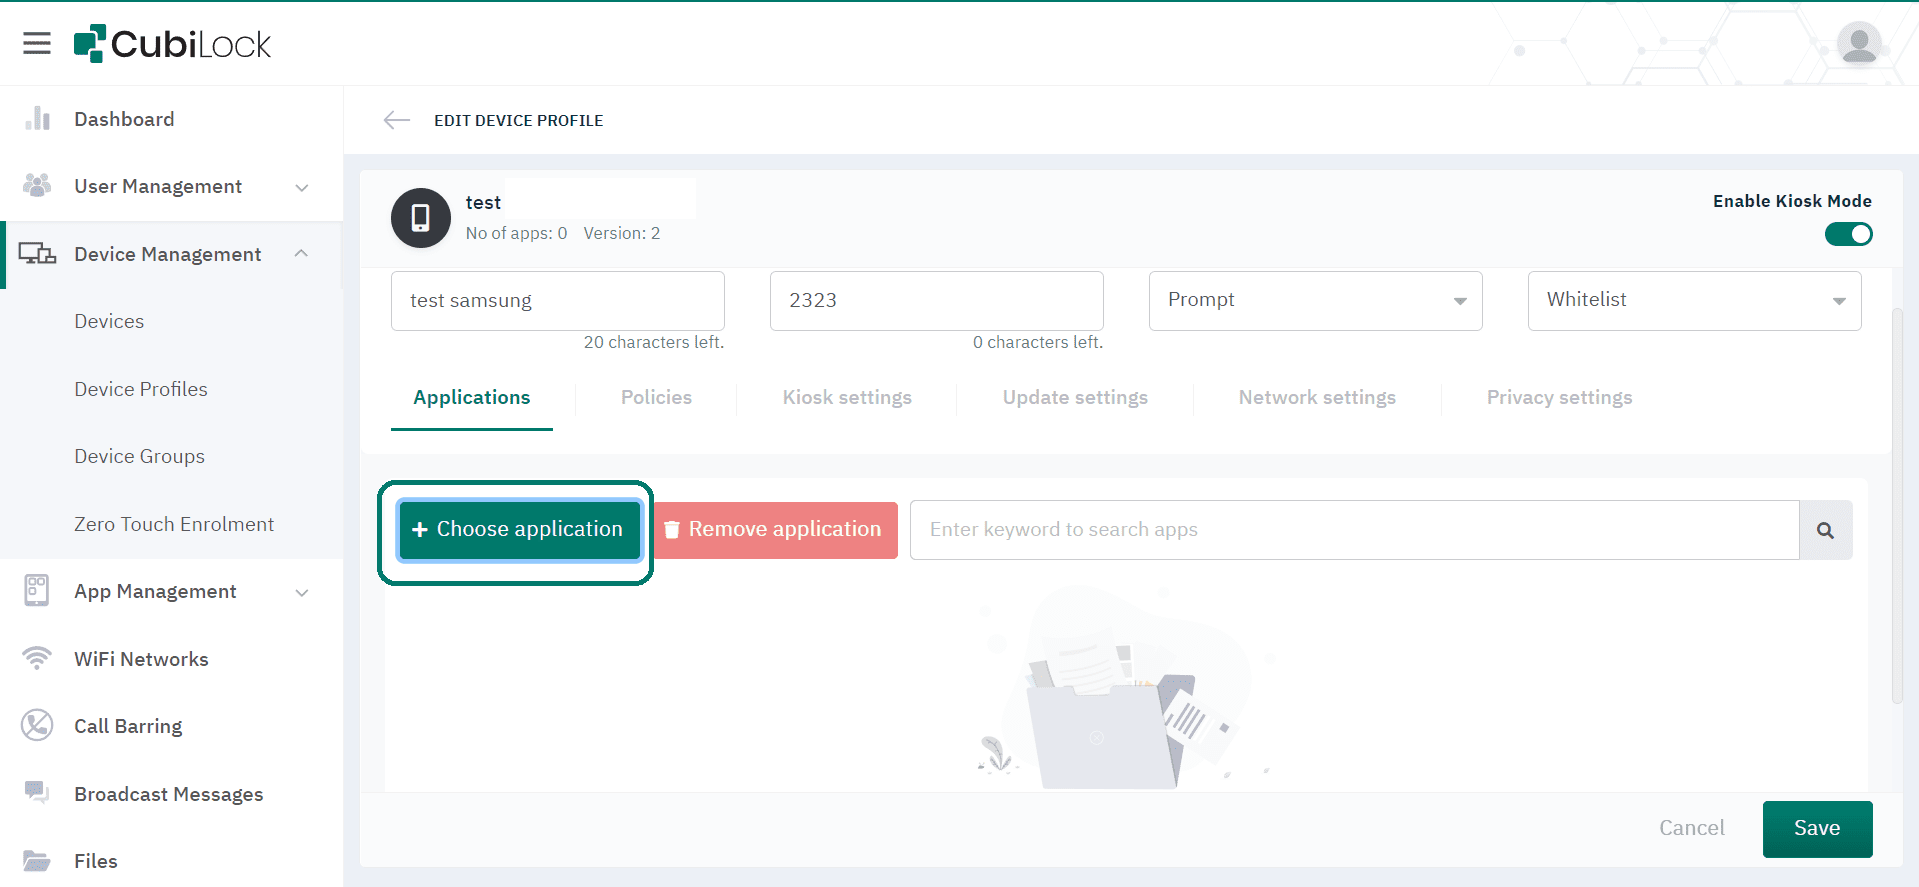Click the Device Management devices icon
The image size is (1919, 887).
(x=37, y=254)
